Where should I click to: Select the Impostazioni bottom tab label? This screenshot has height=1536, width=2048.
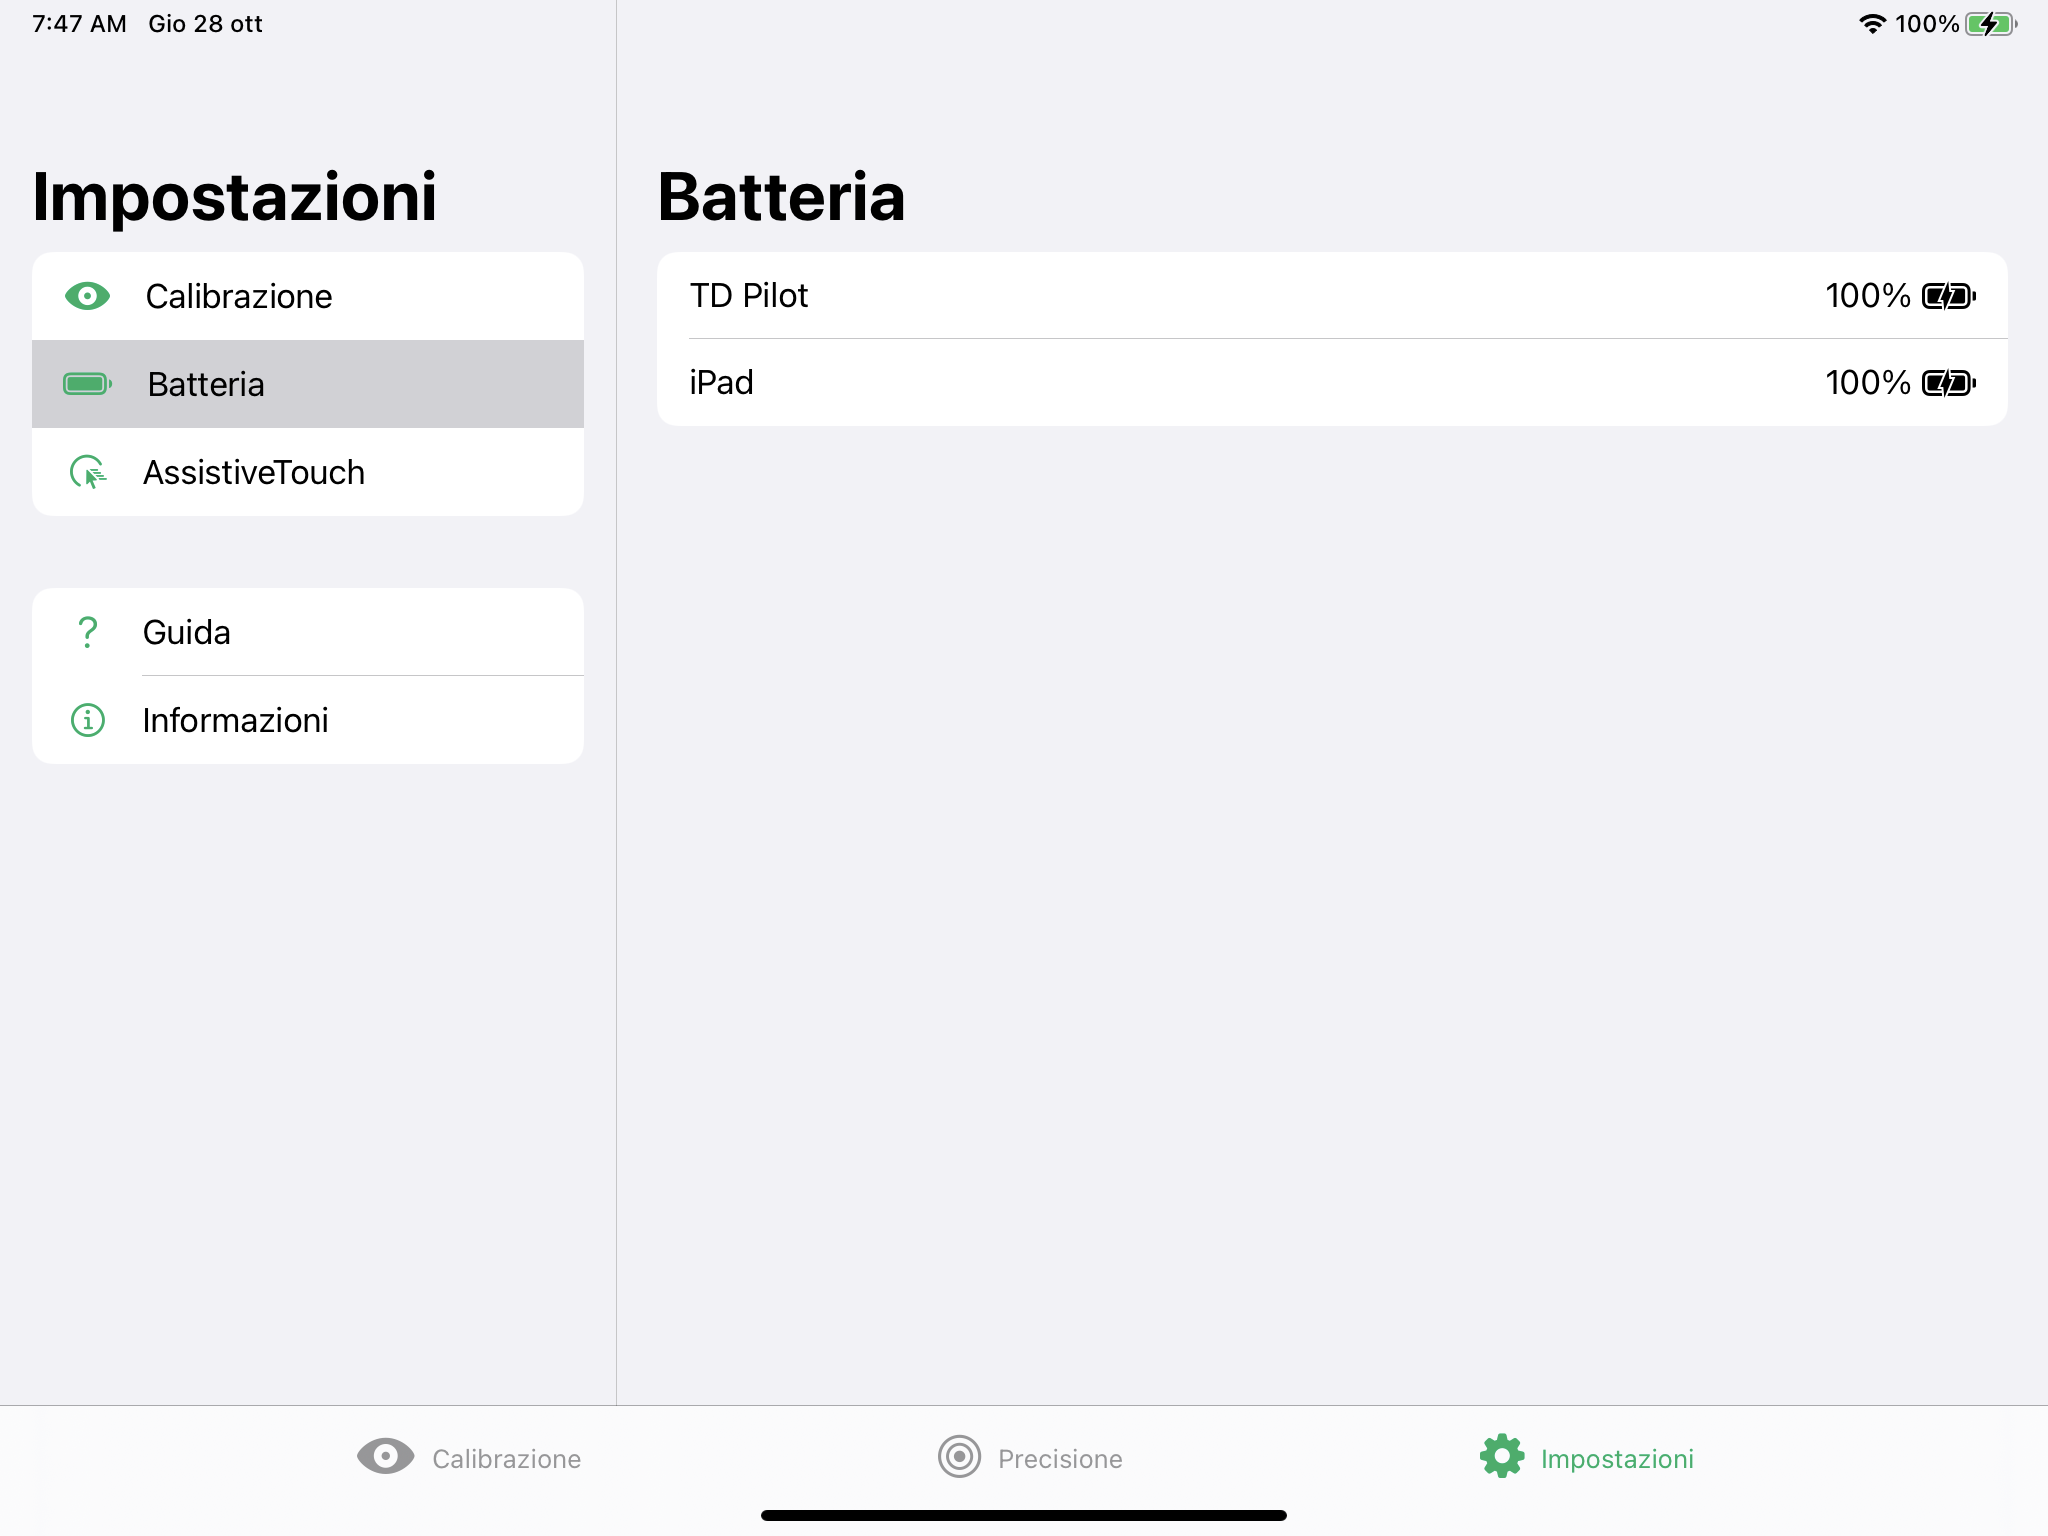click(x=1617, y=1459)
